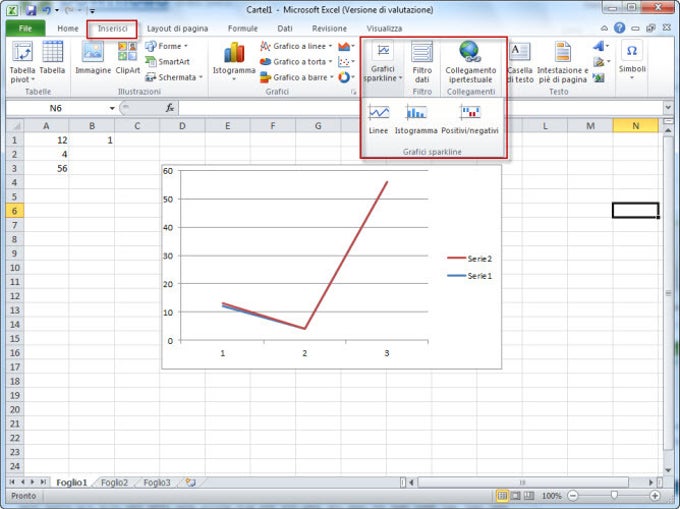
Task: Open the Filtro dati slicer tool
Action: [x=422, y=62]
